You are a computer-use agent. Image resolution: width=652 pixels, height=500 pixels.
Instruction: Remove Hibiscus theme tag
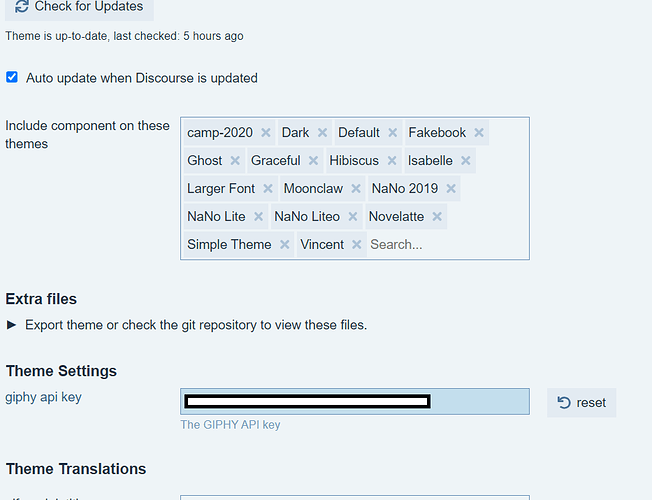tap(392, 161)
